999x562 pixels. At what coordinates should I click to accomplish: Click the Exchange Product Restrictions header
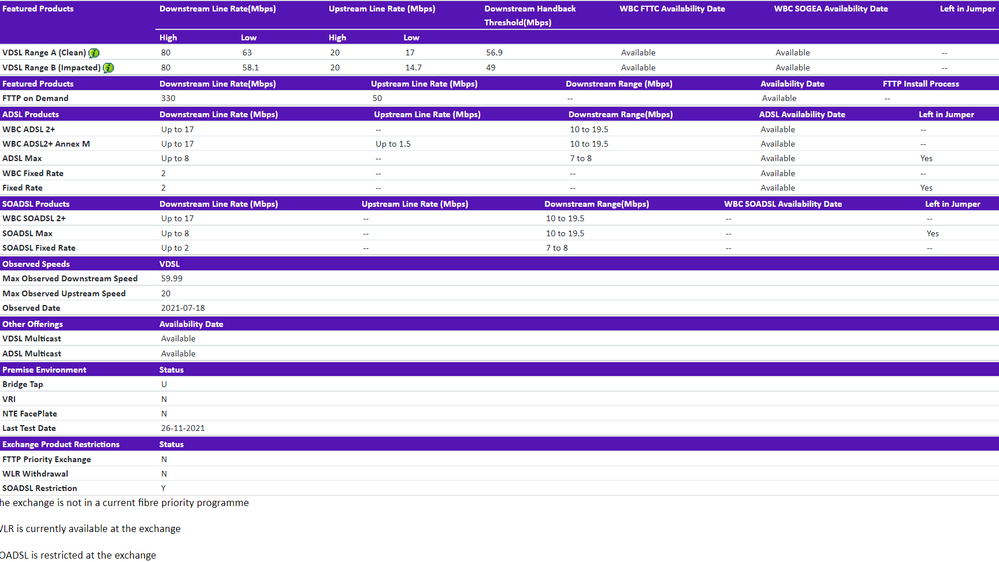[x=61, y=444]
